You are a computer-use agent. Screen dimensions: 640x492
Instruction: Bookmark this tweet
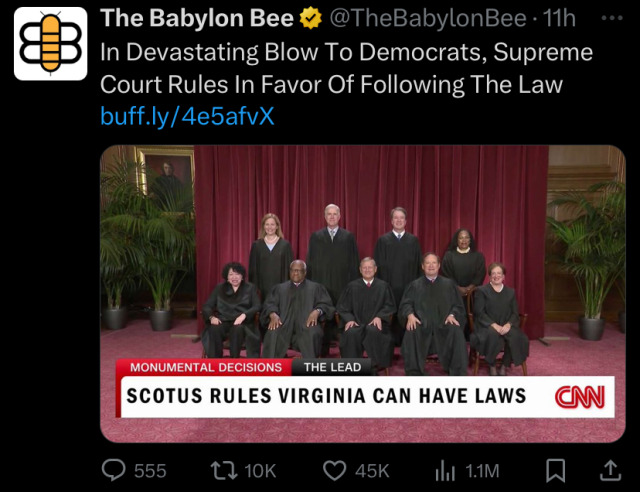(556, 471)
